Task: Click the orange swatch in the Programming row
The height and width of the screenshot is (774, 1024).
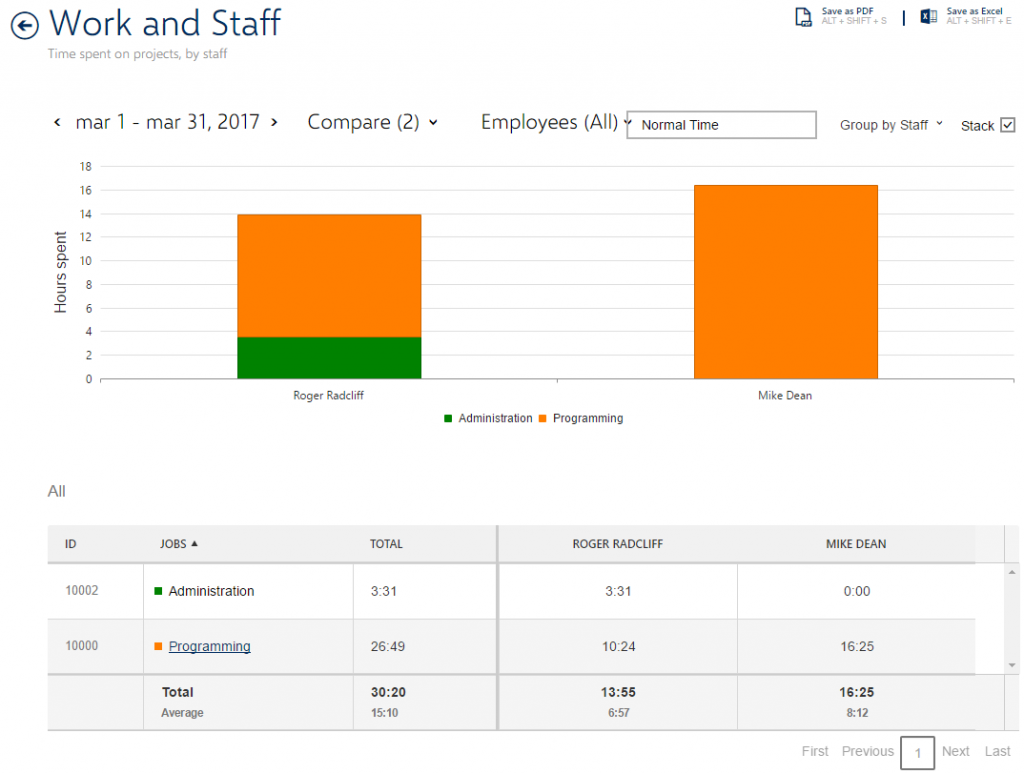Action: (x=158, y=646)
